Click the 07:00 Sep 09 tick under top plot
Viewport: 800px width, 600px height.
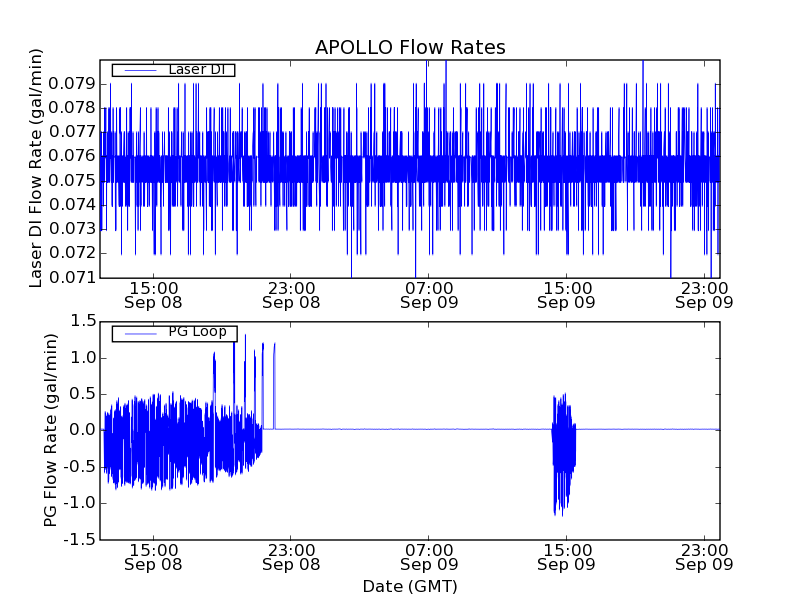tap(429, 294)
